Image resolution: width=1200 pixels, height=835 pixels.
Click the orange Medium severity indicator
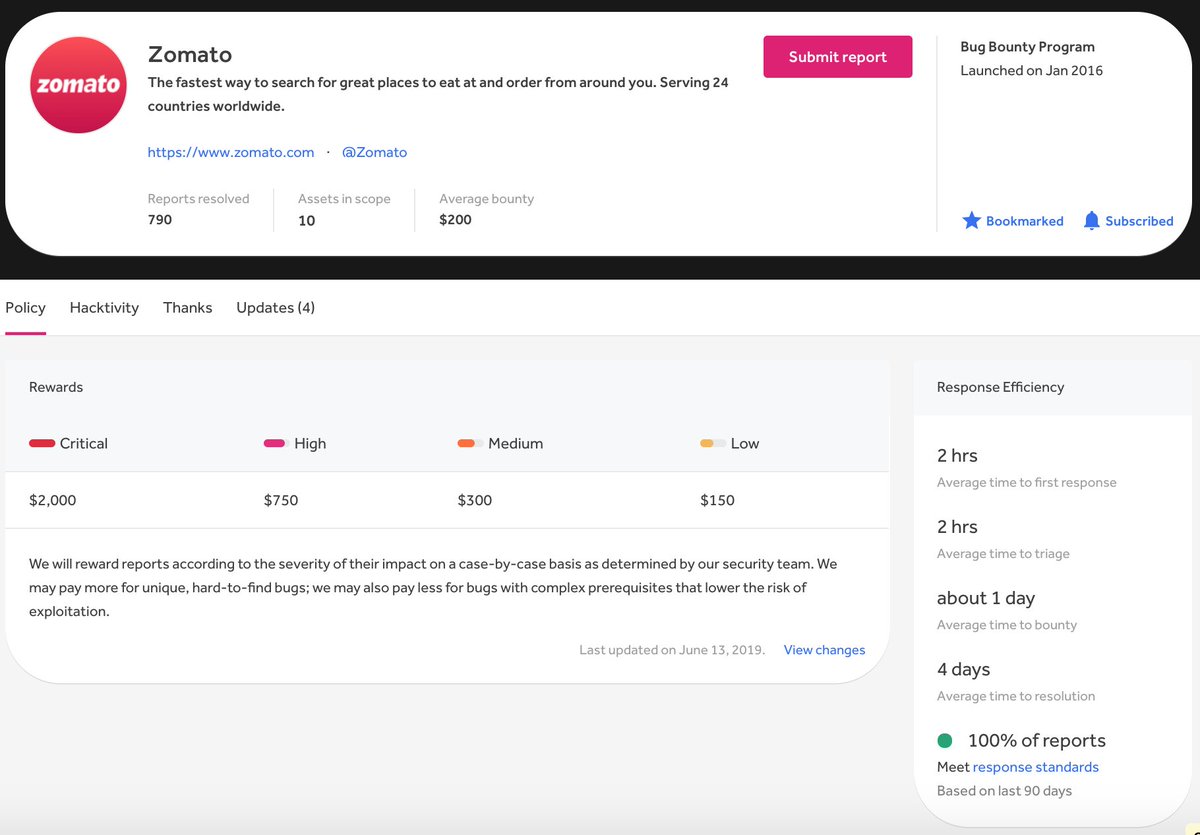coord(470,443)
